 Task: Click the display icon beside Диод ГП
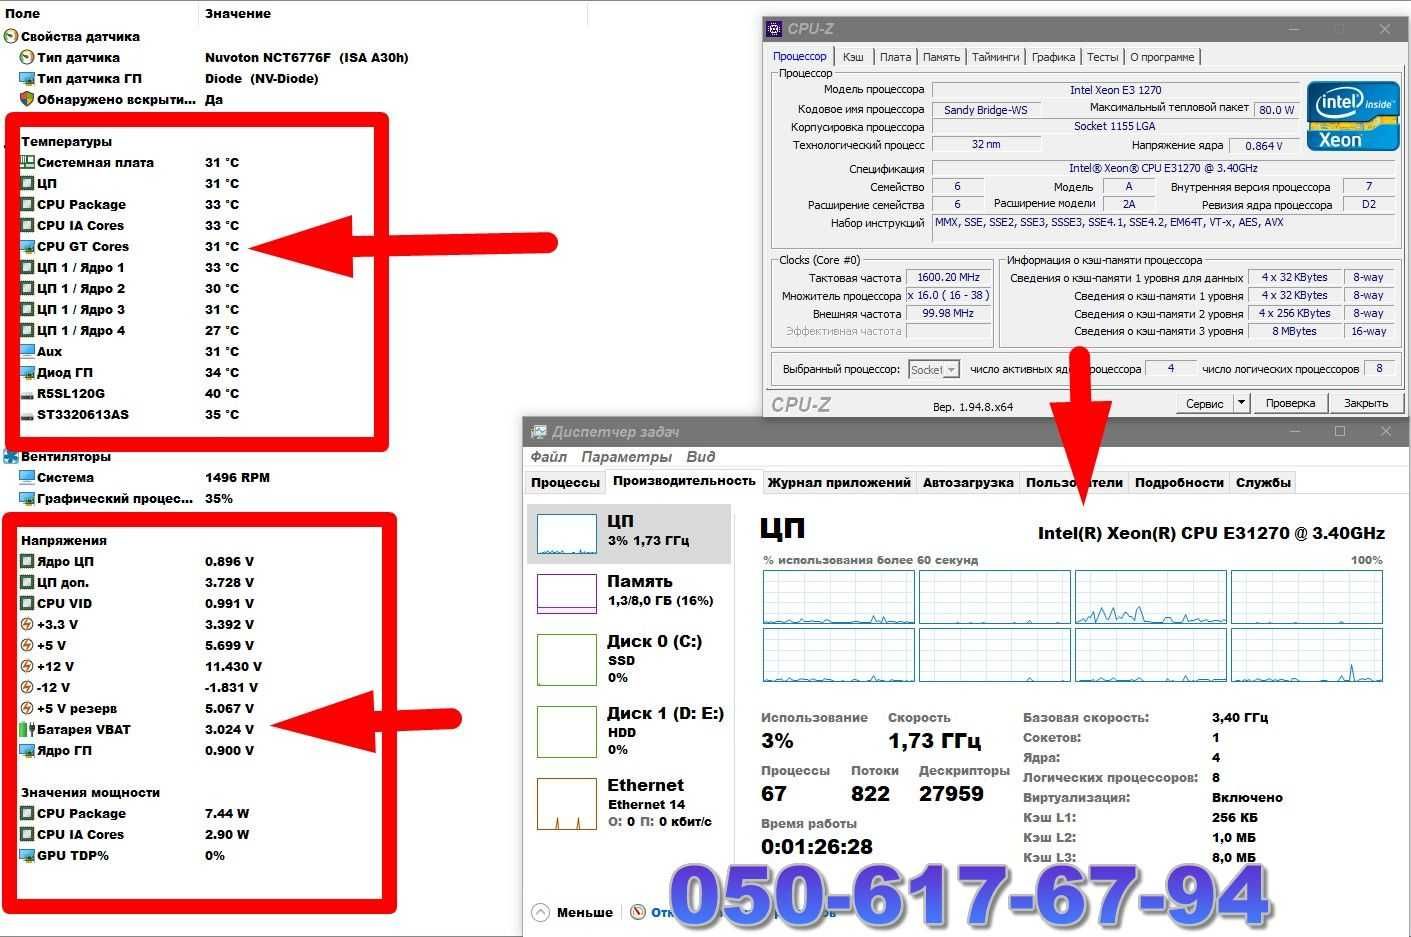(x=27, y=372)
